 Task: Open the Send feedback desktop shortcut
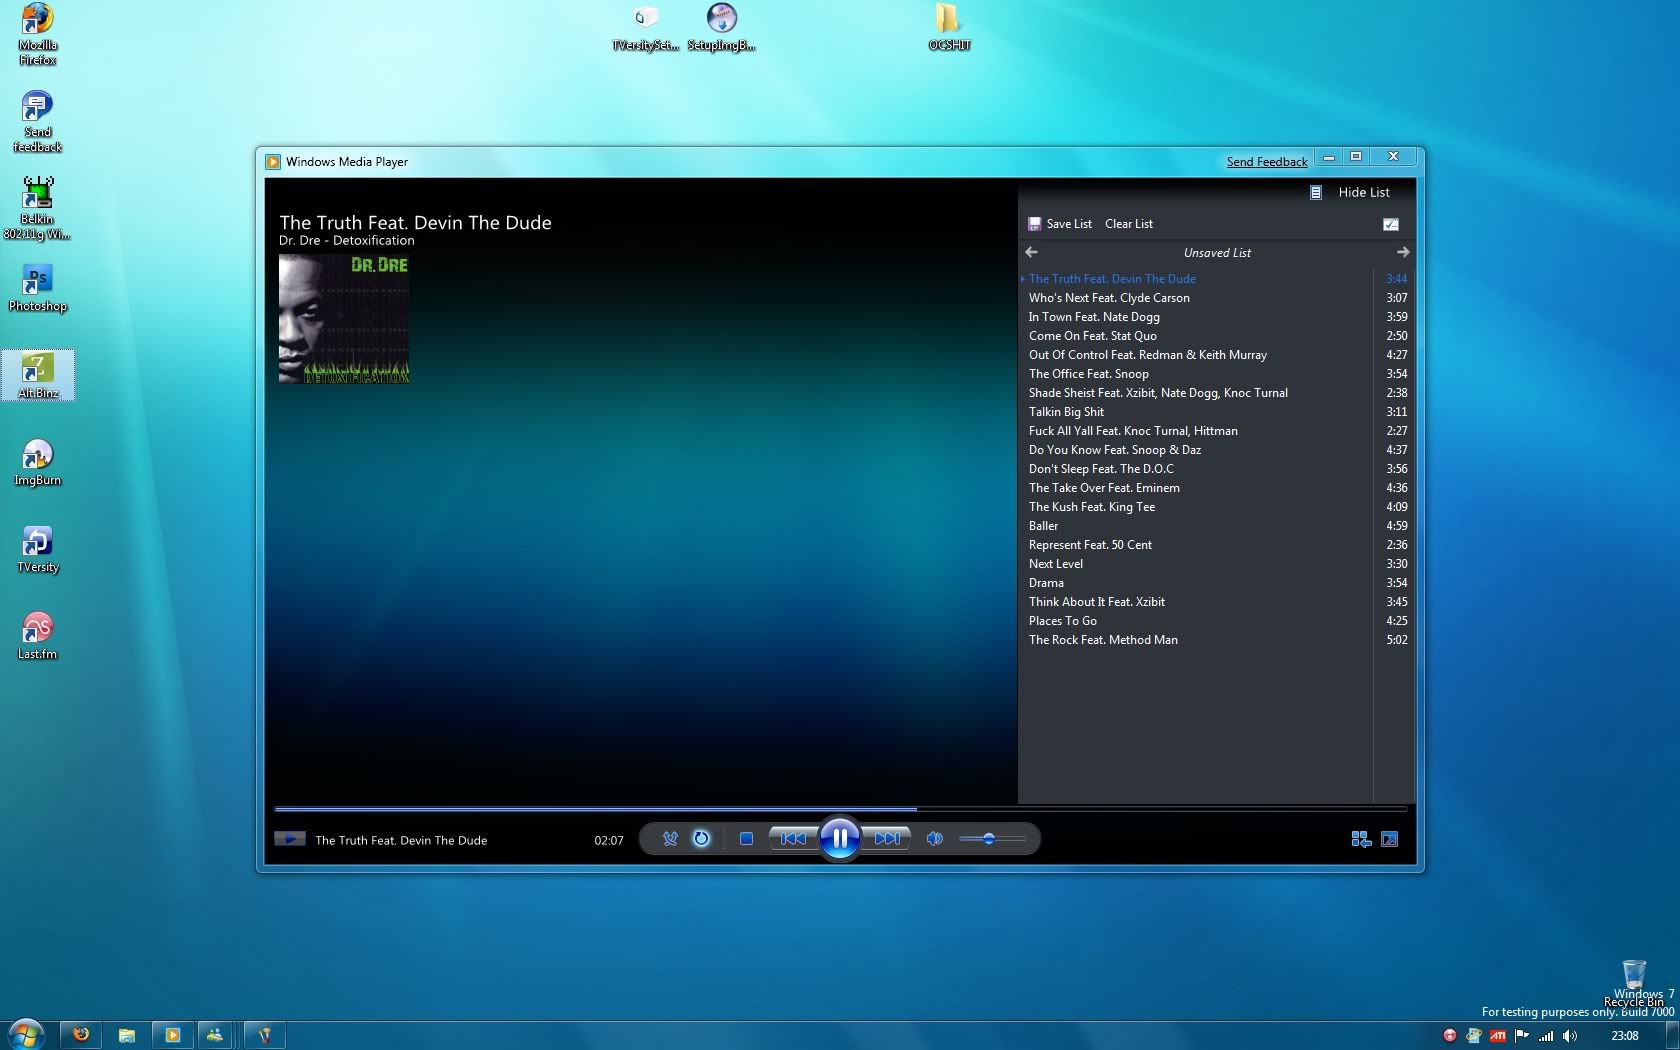coord(37,121)
